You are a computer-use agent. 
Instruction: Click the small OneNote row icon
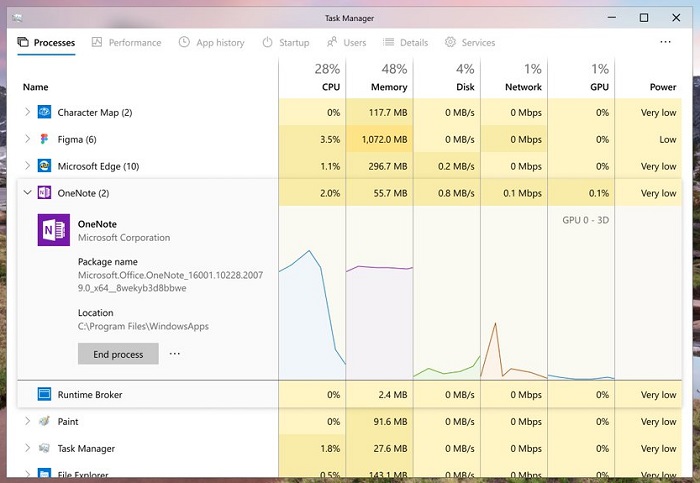tap(44, 193)
